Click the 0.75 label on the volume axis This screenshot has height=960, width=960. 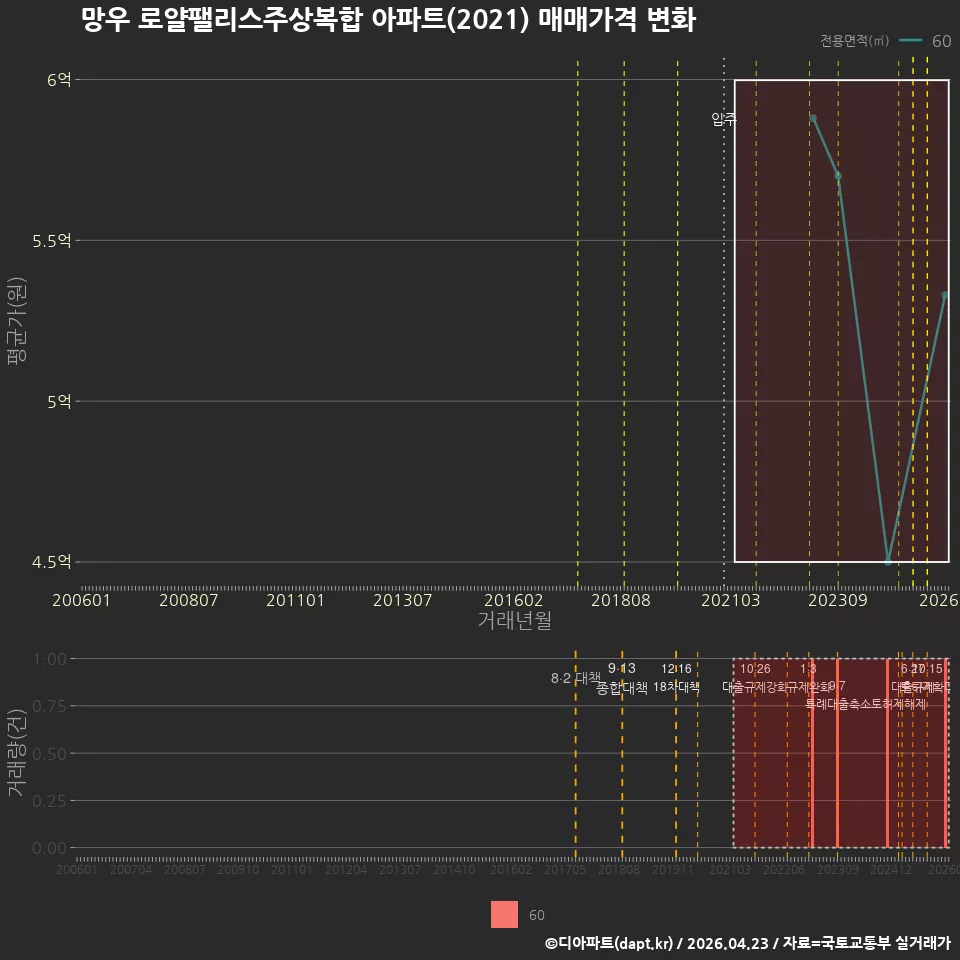(49, 707)
